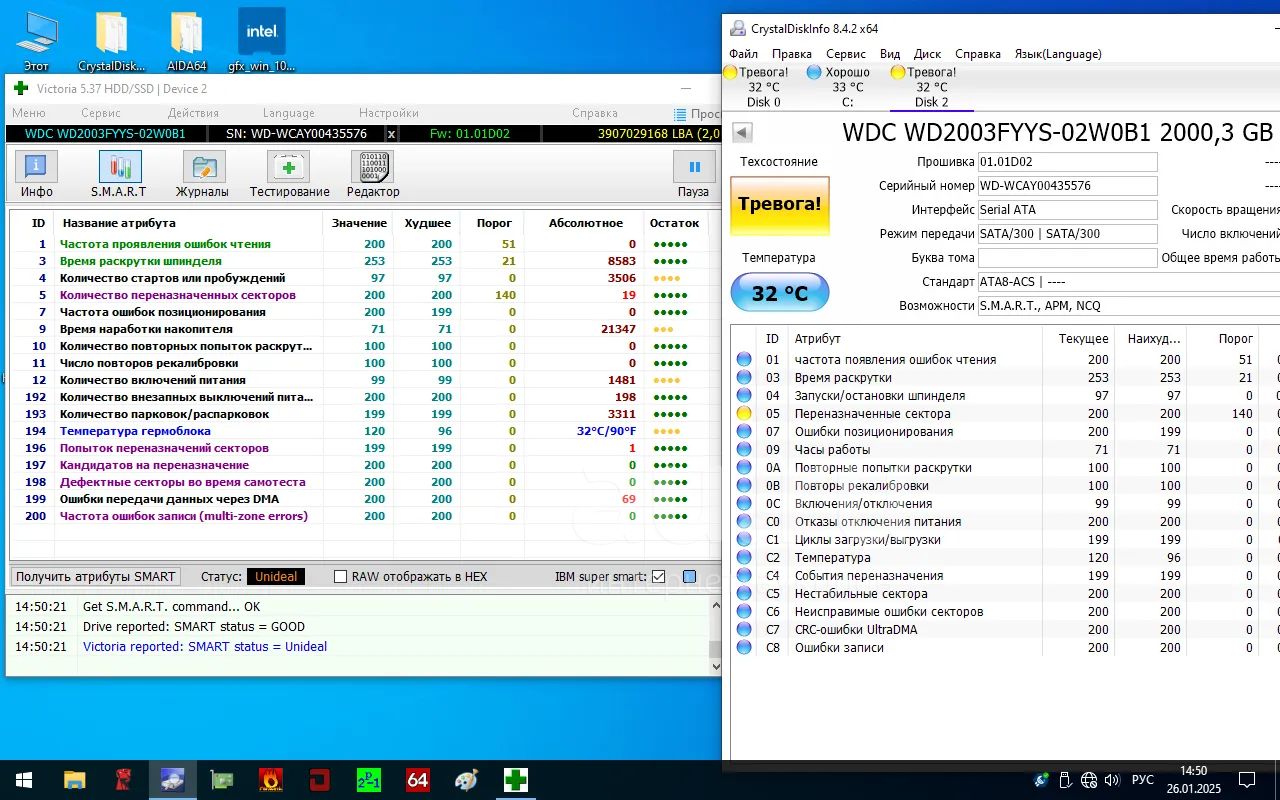Click the 32 °C temperature indicator
This screenshot has width=1280, height=800.
click(780, 293)
